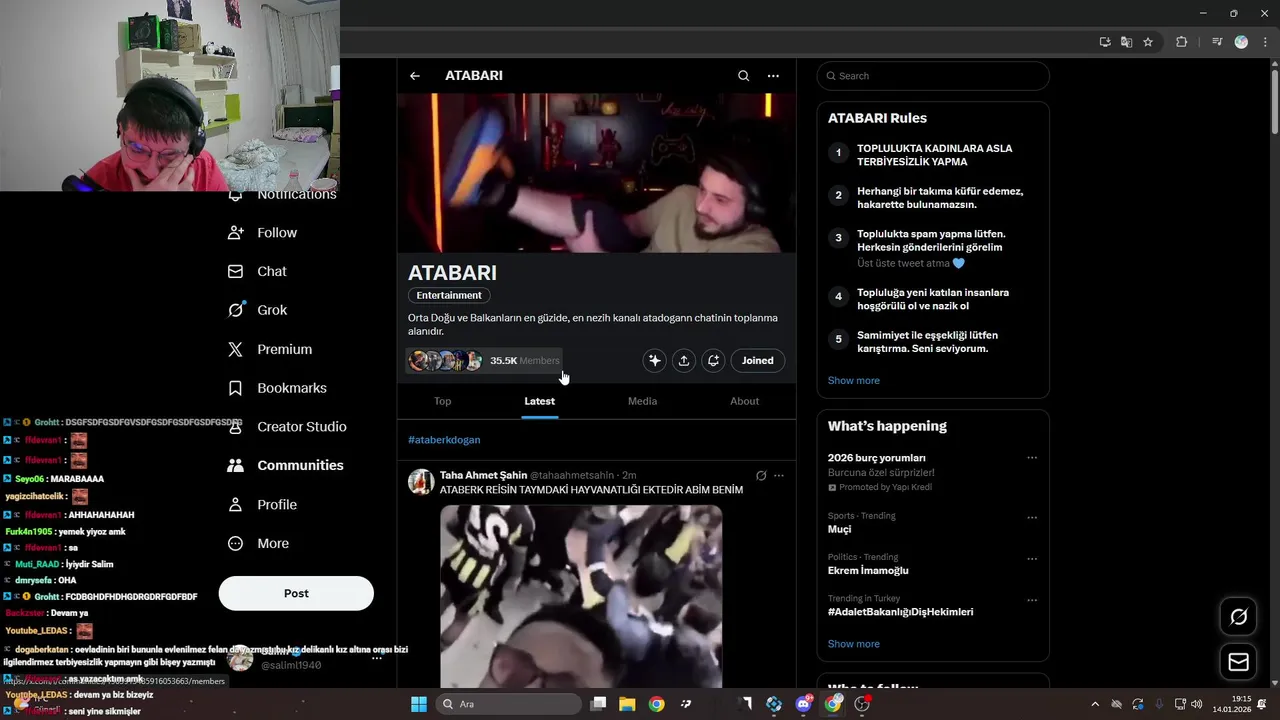Open the 2026 burç yorumları promoted trend
This screenshot has height=720, width=1280.
tap(933, 472)
